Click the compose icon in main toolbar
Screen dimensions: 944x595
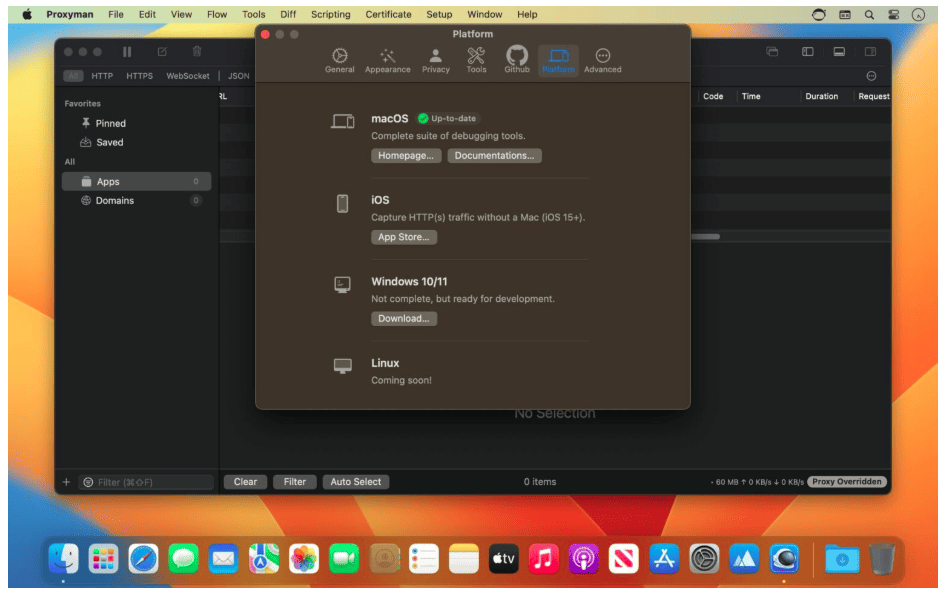coord(162,52)
